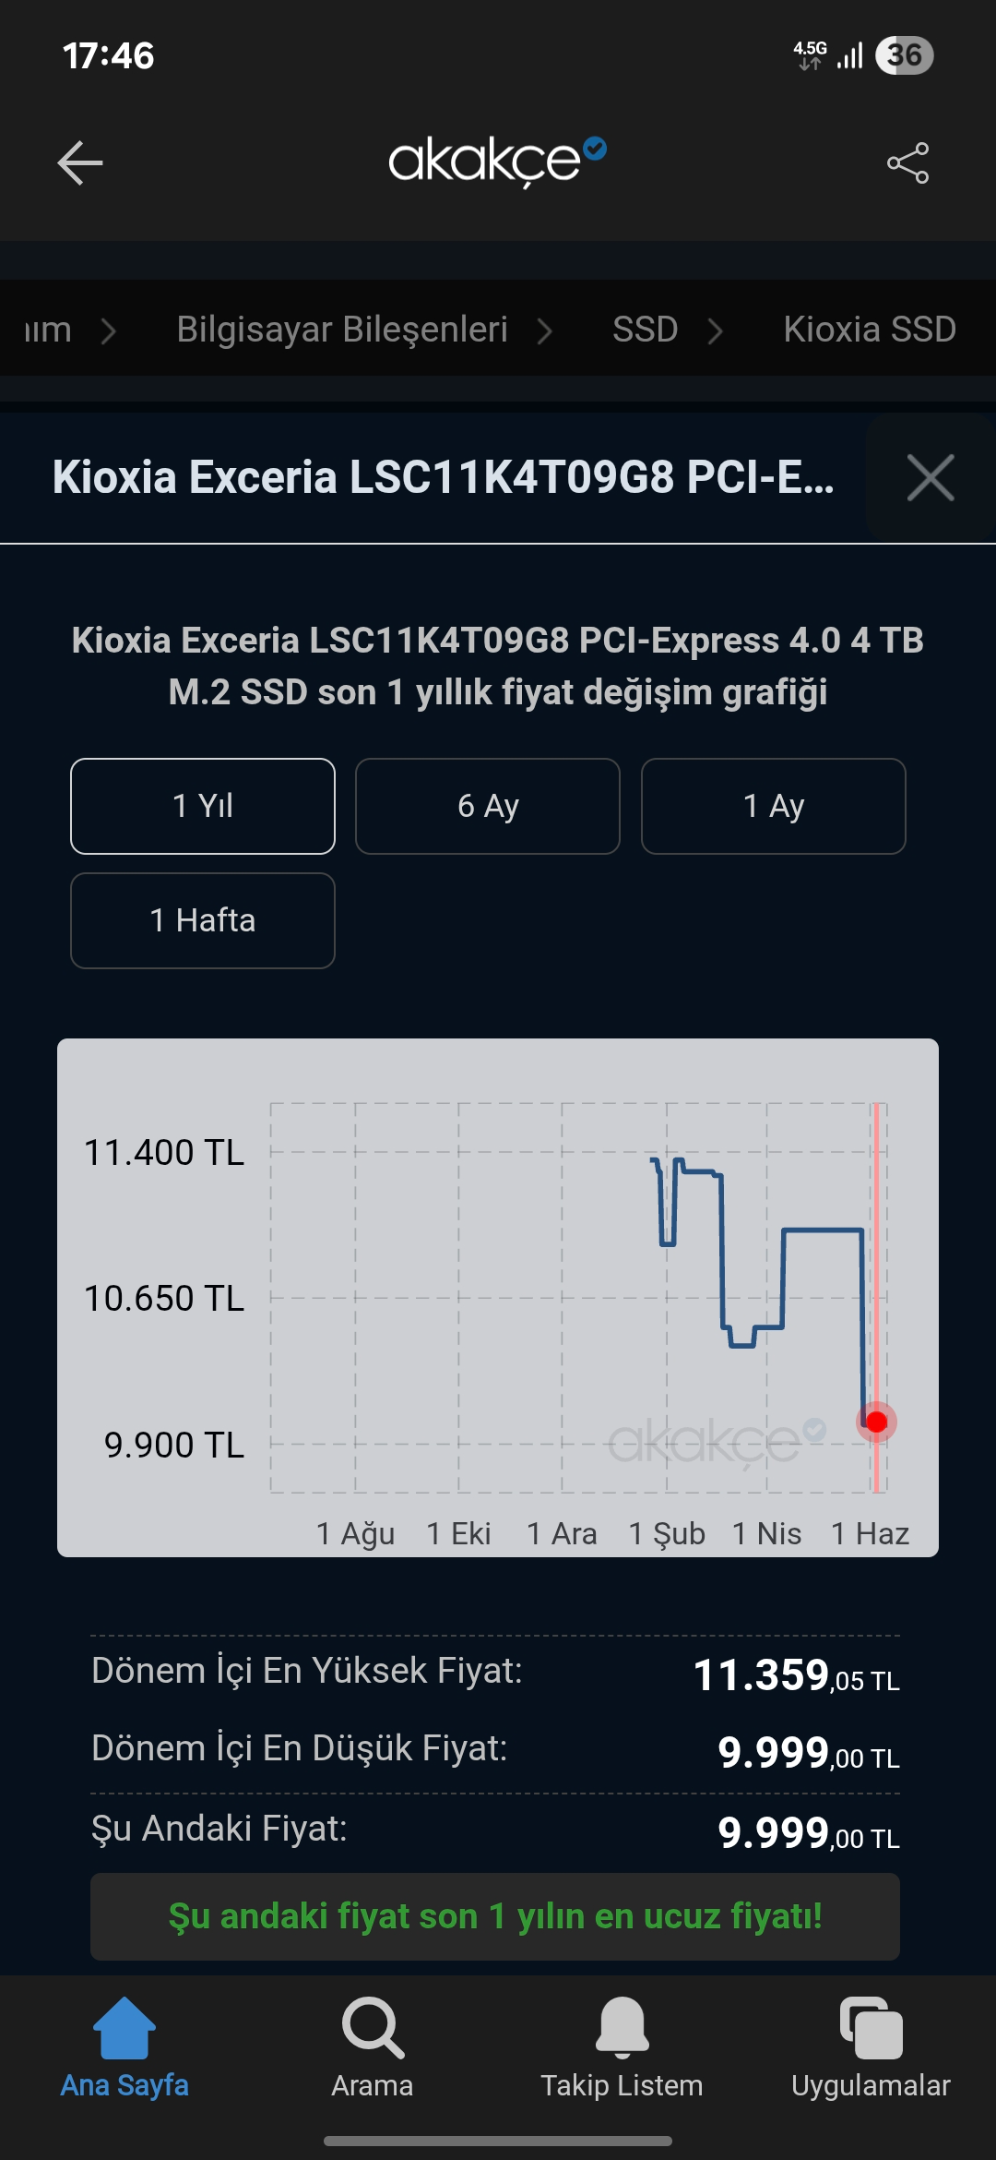Viewport: 996px width, 2160px height.
Task: Tap the back arrow icon
Action: 80,163
